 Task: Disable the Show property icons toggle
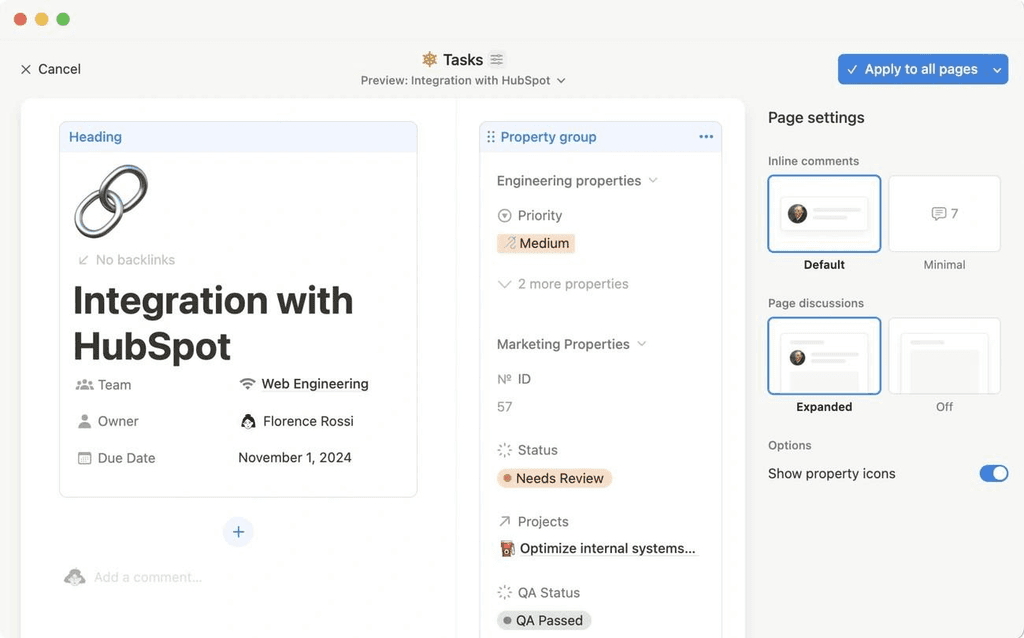click(993, 473)
